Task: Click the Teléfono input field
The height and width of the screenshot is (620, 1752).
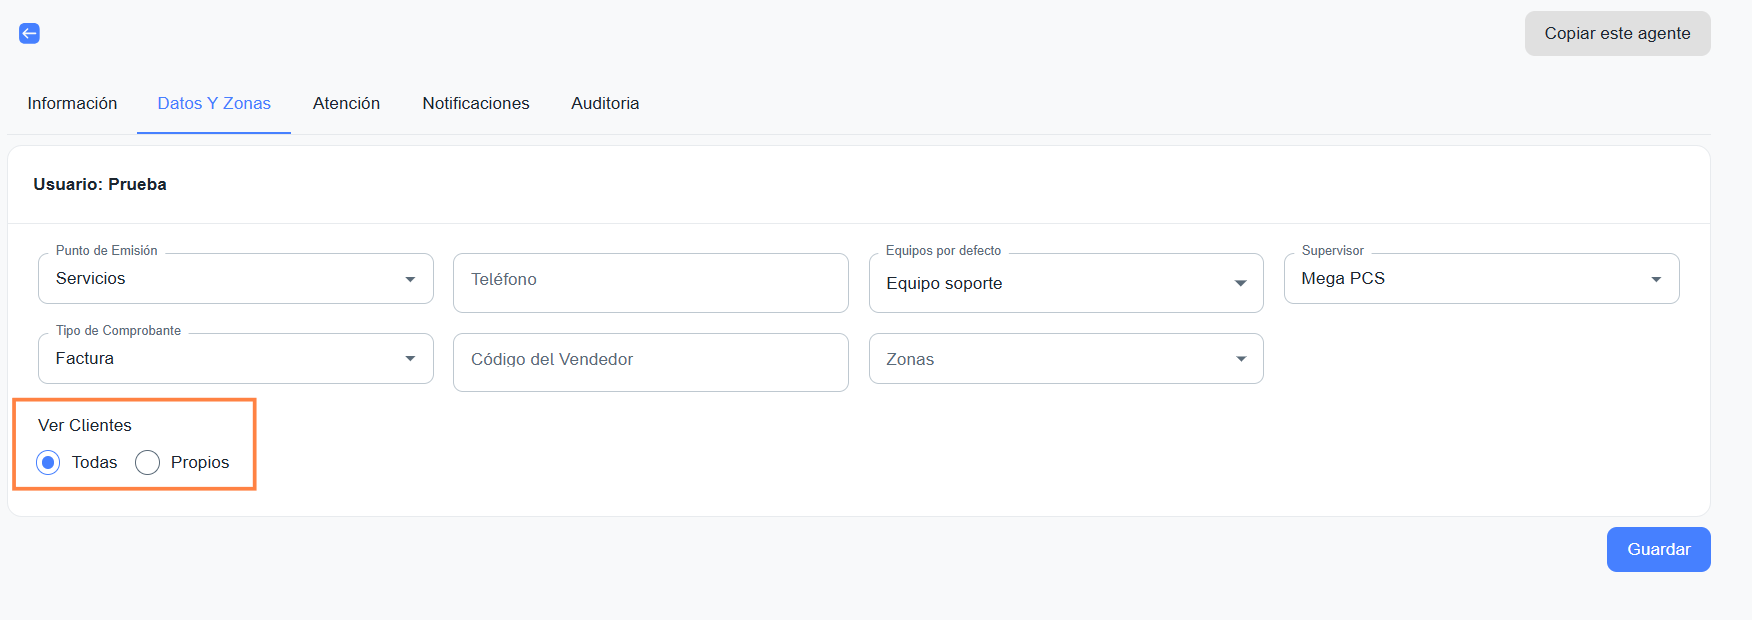Action: [x=650, y=281]
